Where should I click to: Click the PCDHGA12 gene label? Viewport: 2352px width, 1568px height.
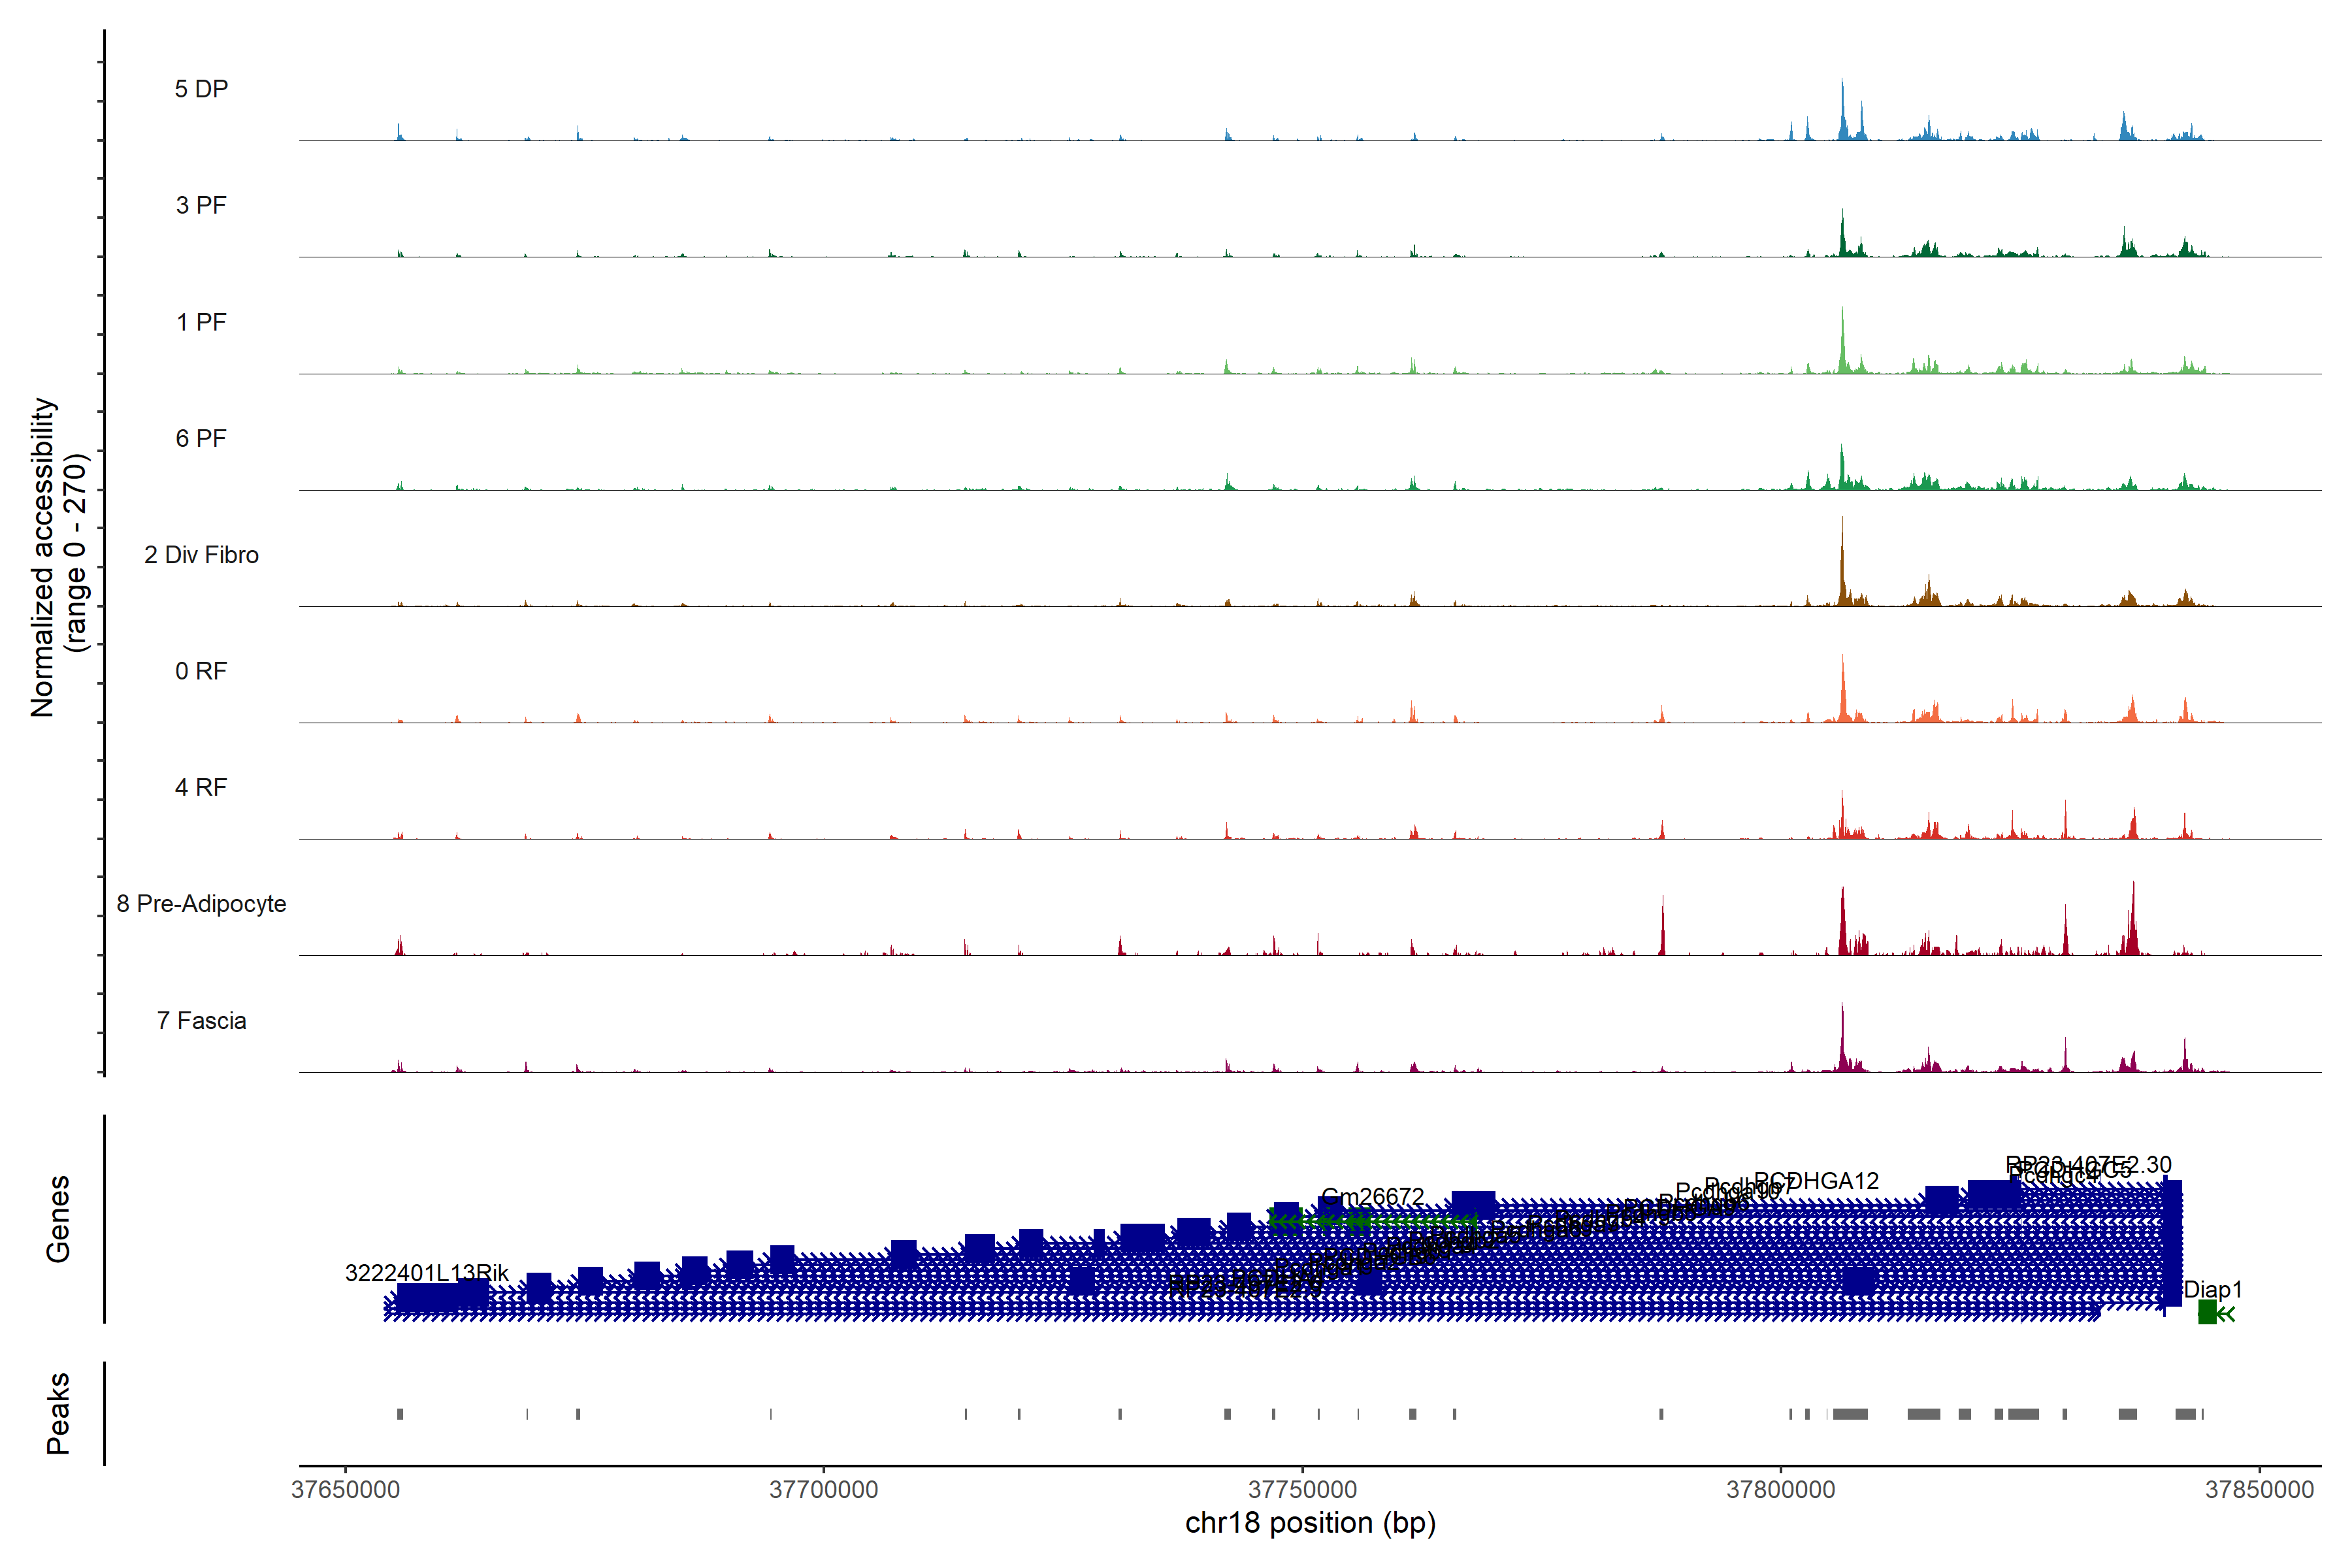point(1816,1181)
